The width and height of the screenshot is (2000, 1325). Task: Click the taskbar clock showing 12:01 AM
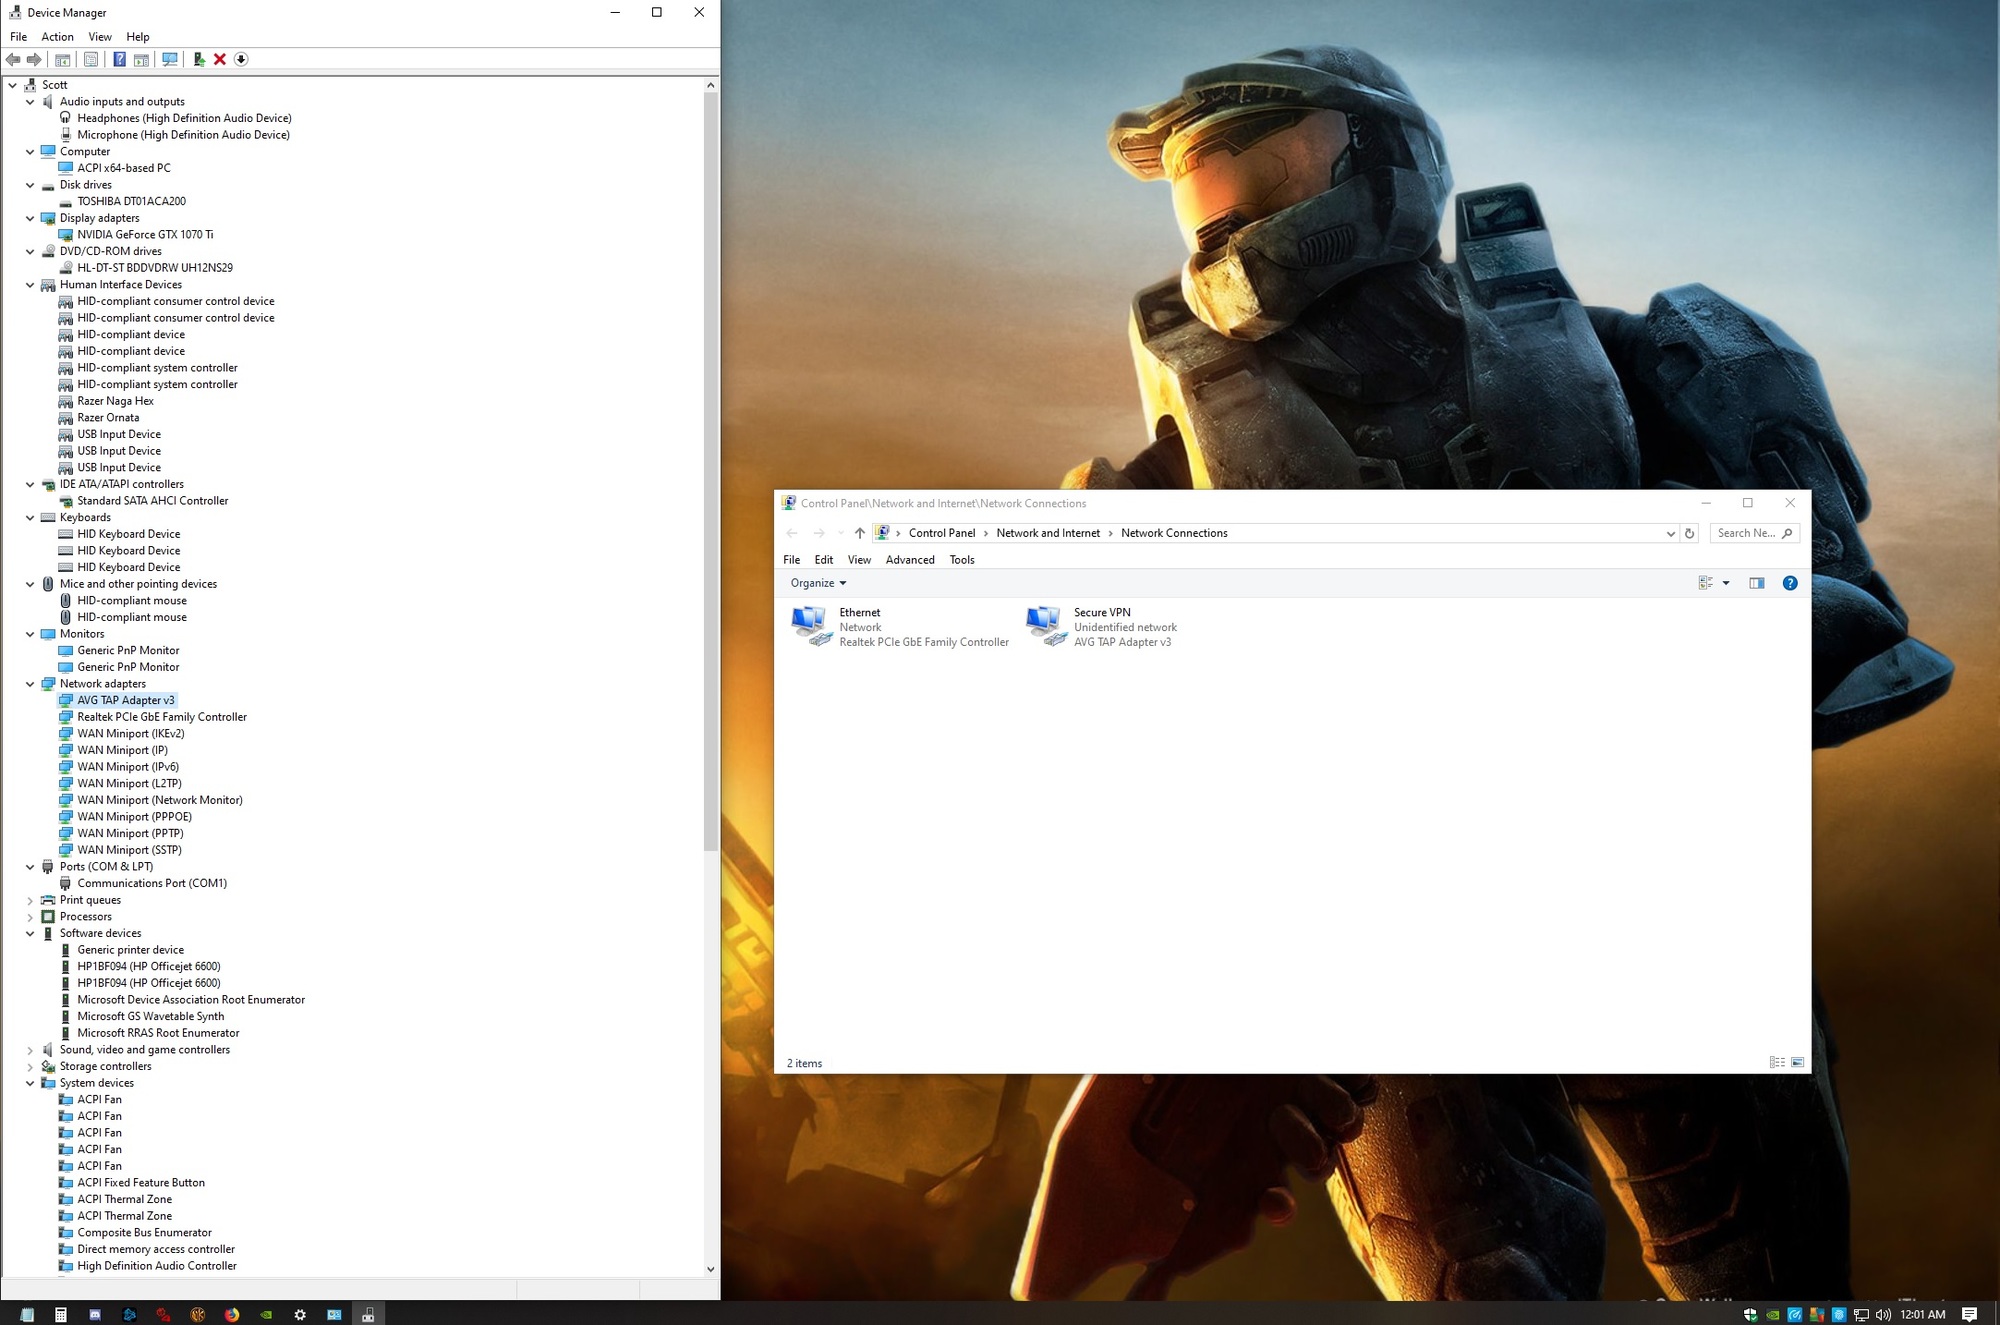click(1922, 1315)
